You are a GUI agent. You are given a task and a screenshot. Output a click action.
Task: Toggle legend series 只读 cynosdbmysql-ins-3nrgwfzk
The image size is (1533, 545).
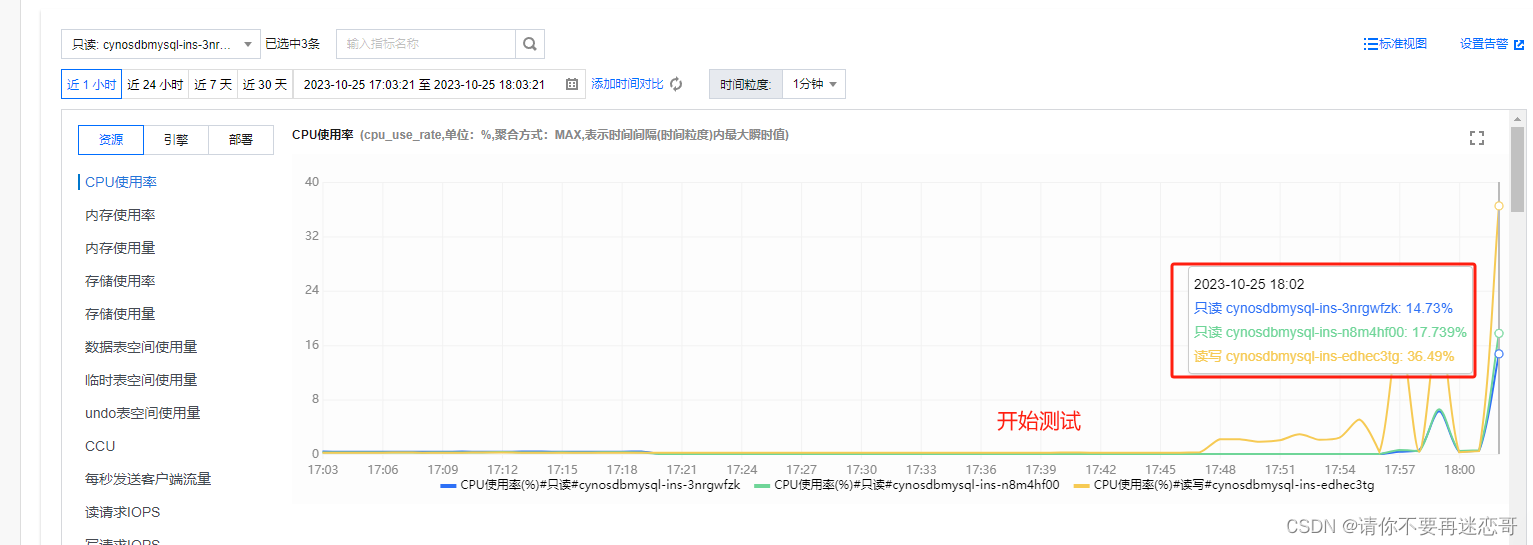pos(590,485)
